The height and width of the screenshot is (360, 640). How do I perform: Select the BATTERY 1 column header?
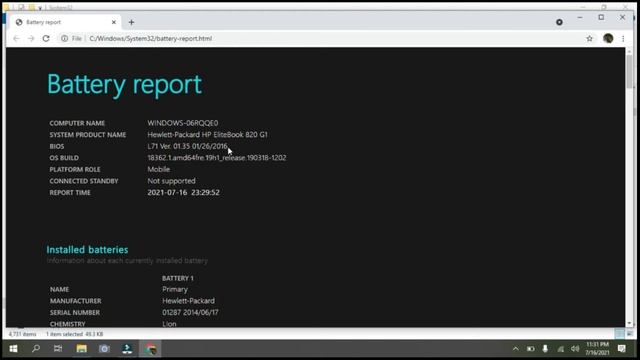(x=178, y=278)
